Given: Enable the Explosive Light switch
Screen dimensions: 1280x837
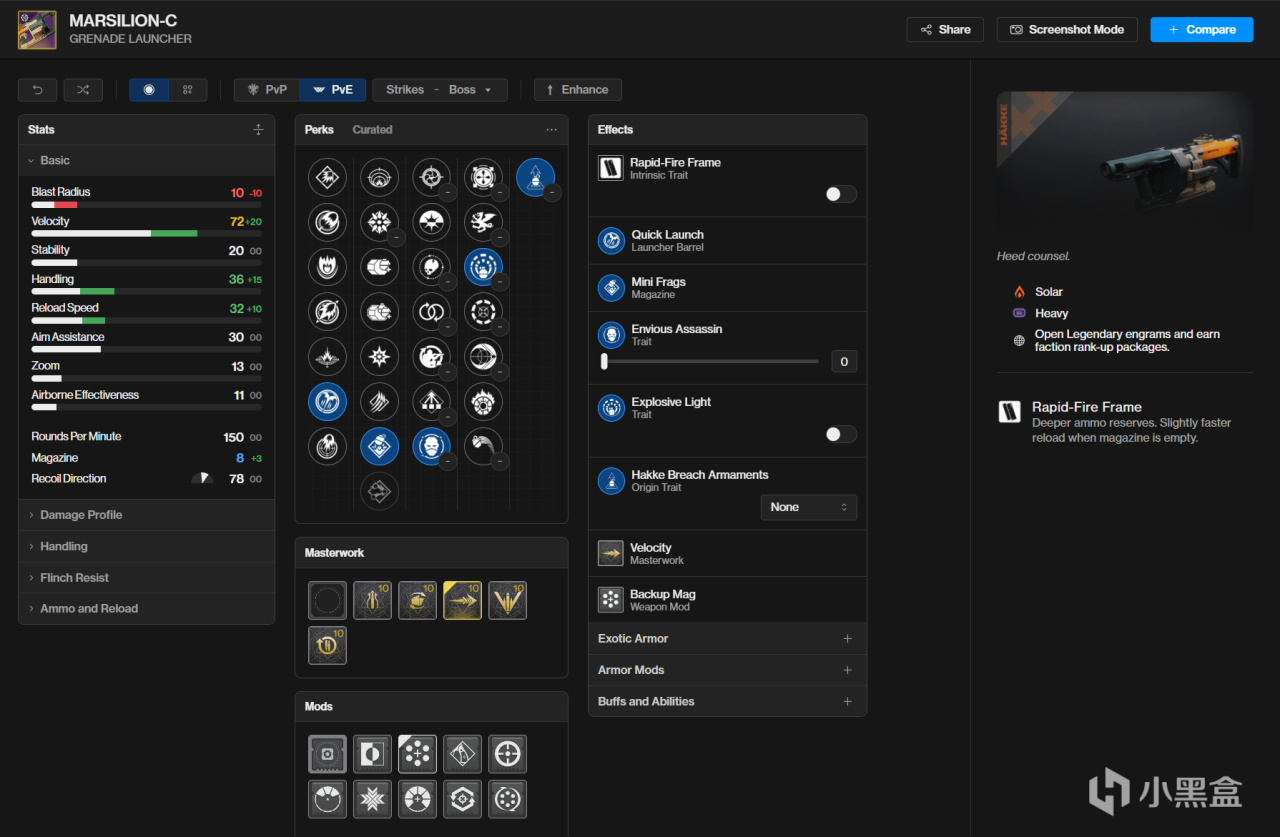Looking at the screenshot, I should (841, 434).
